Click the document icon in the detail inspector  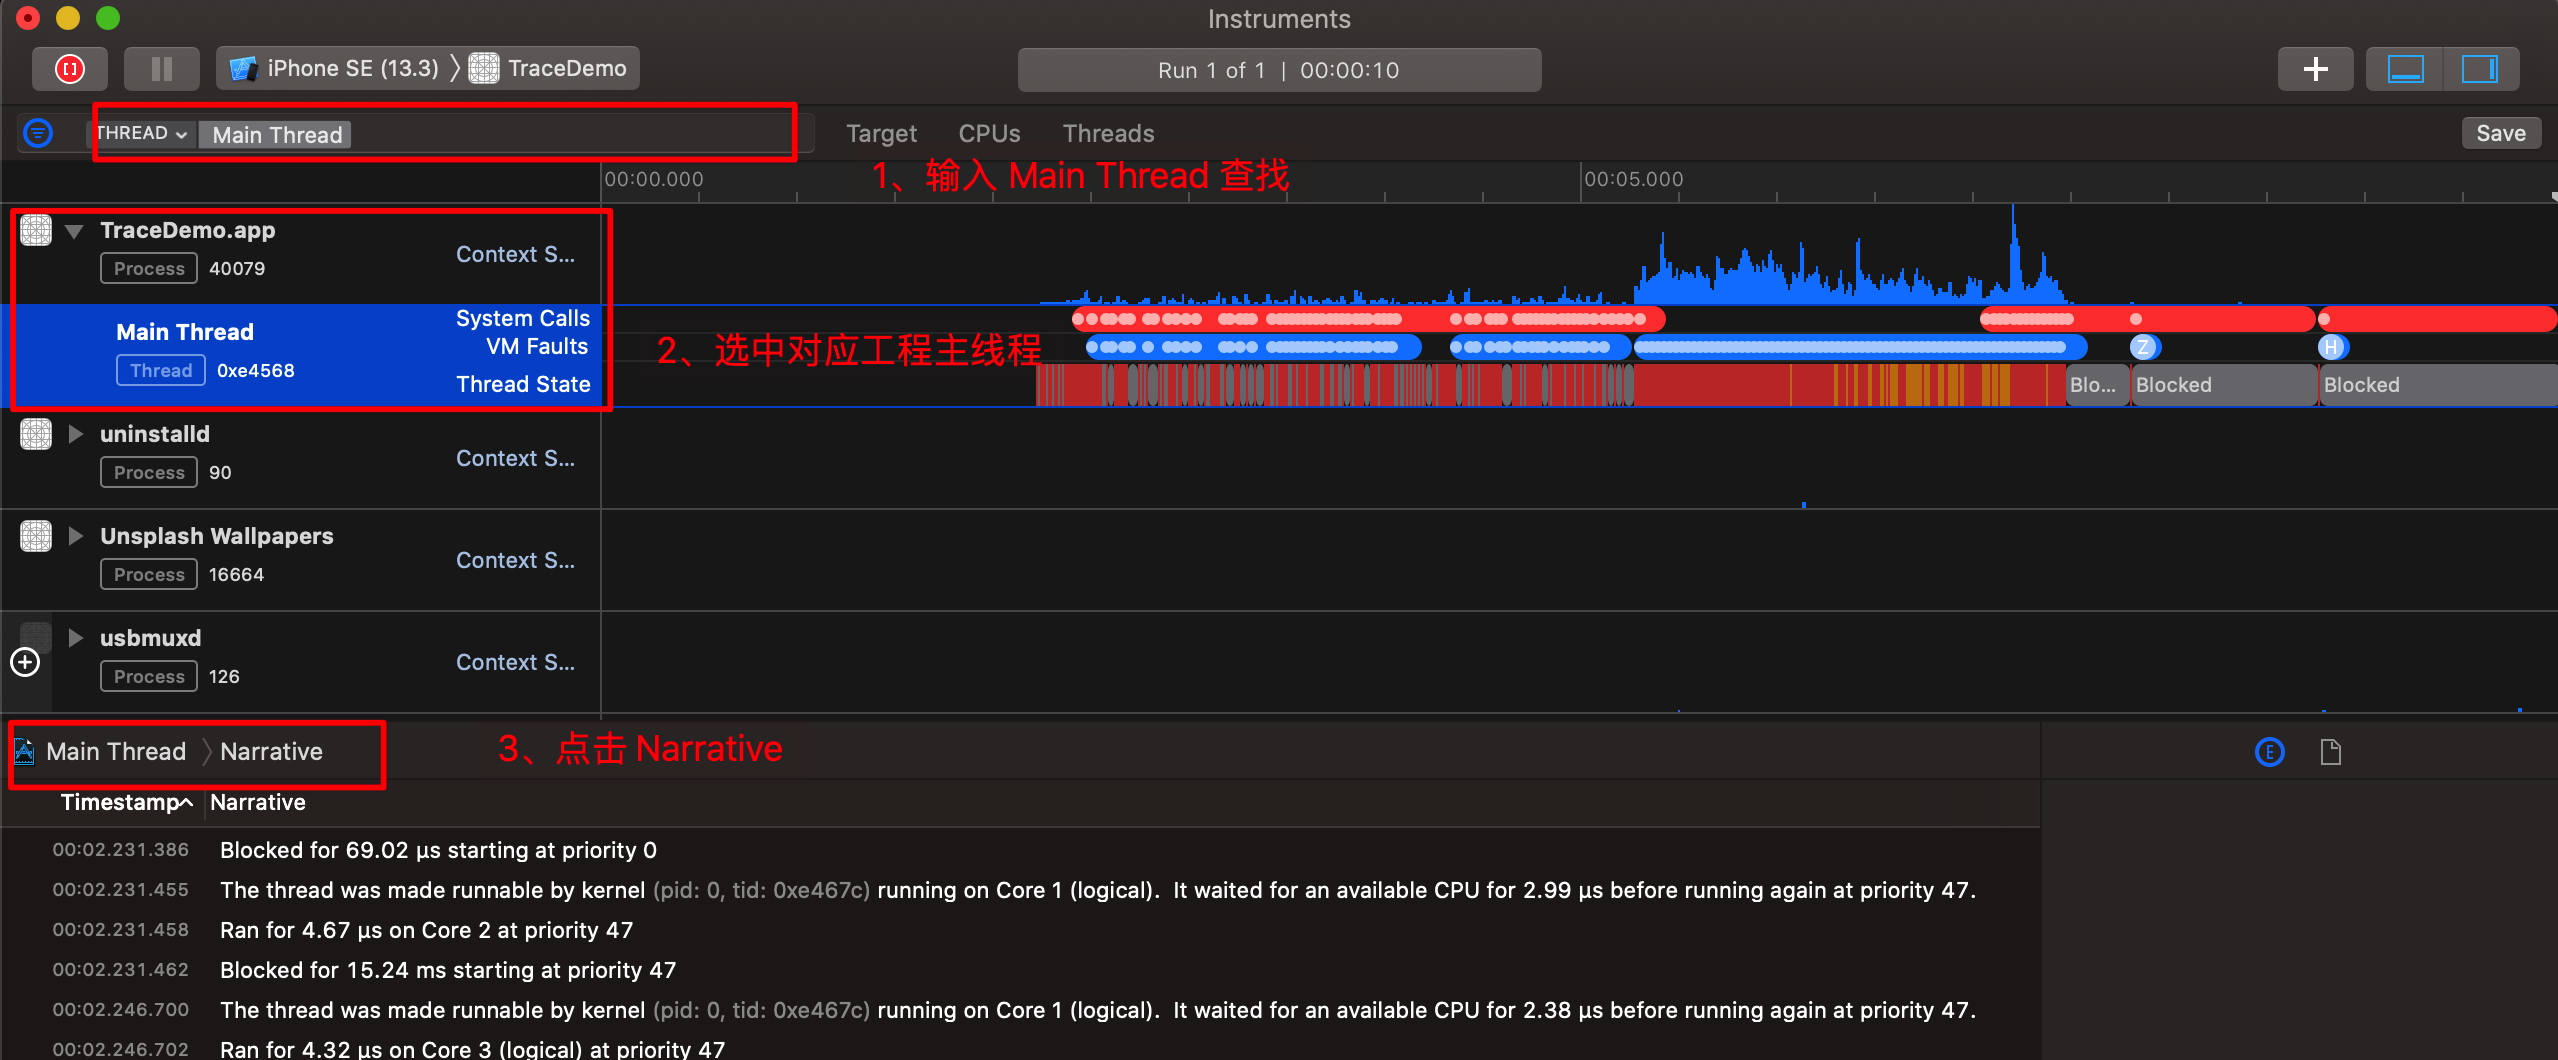click(2330, 752)
